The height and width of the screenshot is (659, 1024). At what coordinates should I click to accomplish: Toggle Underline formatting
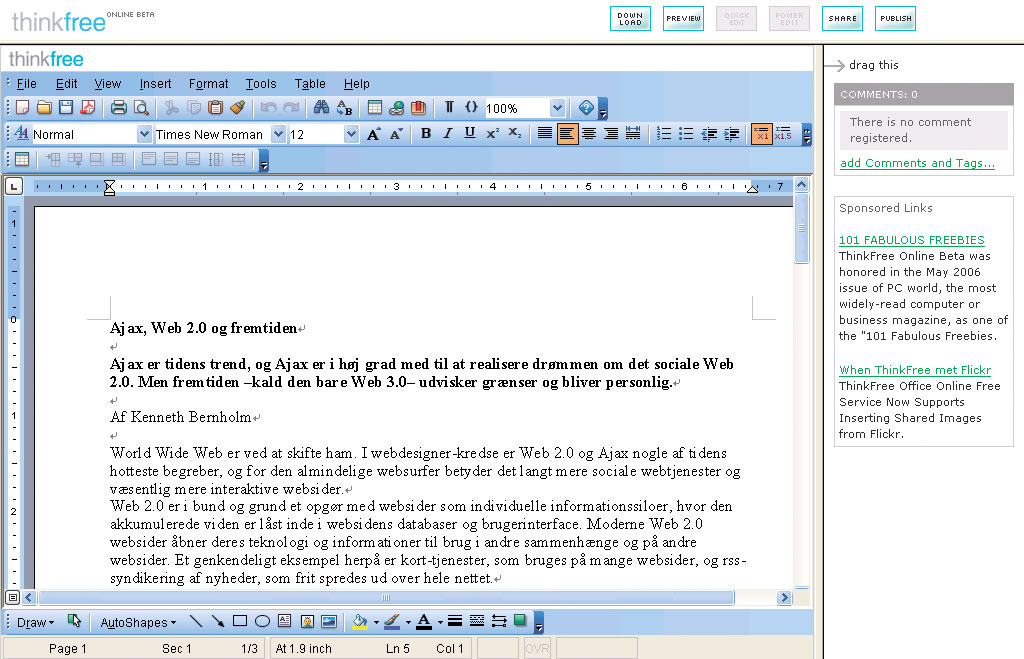470,134
